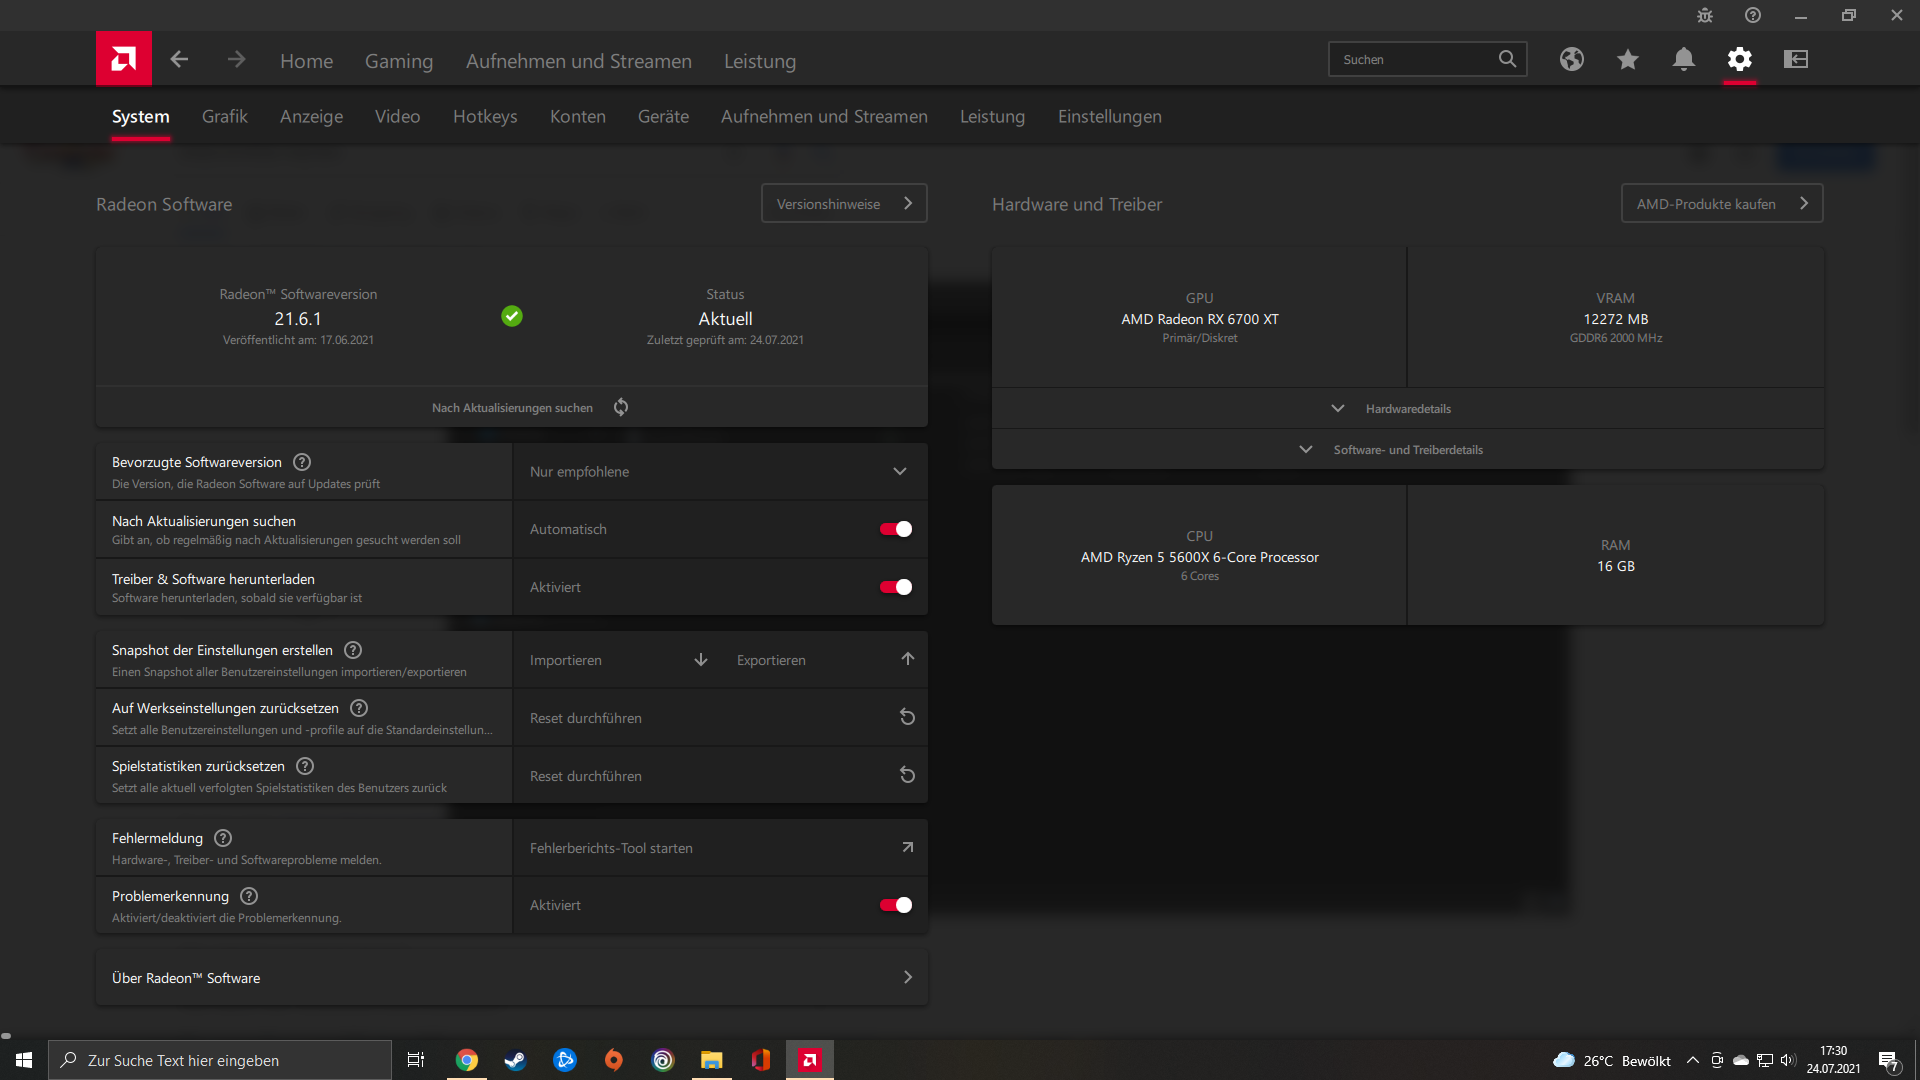Show help for Spielstatistiken zurücksetzen
This screenshot has width=1920, height=1080.
coord(305,766)
